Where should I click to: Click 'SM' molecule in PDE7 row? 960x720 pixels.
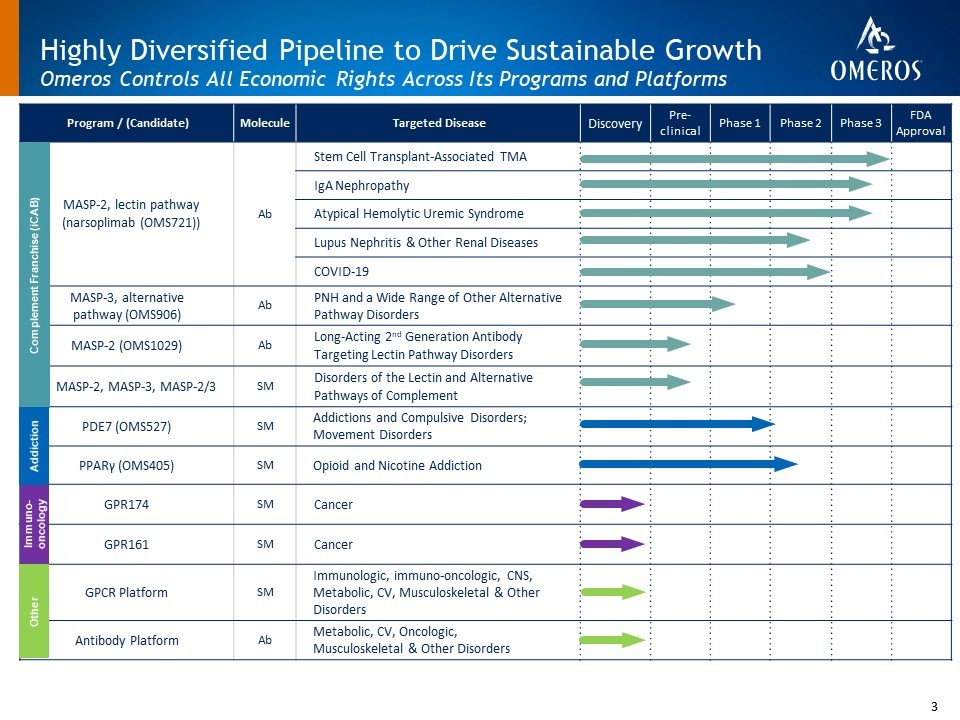[265, 426]
